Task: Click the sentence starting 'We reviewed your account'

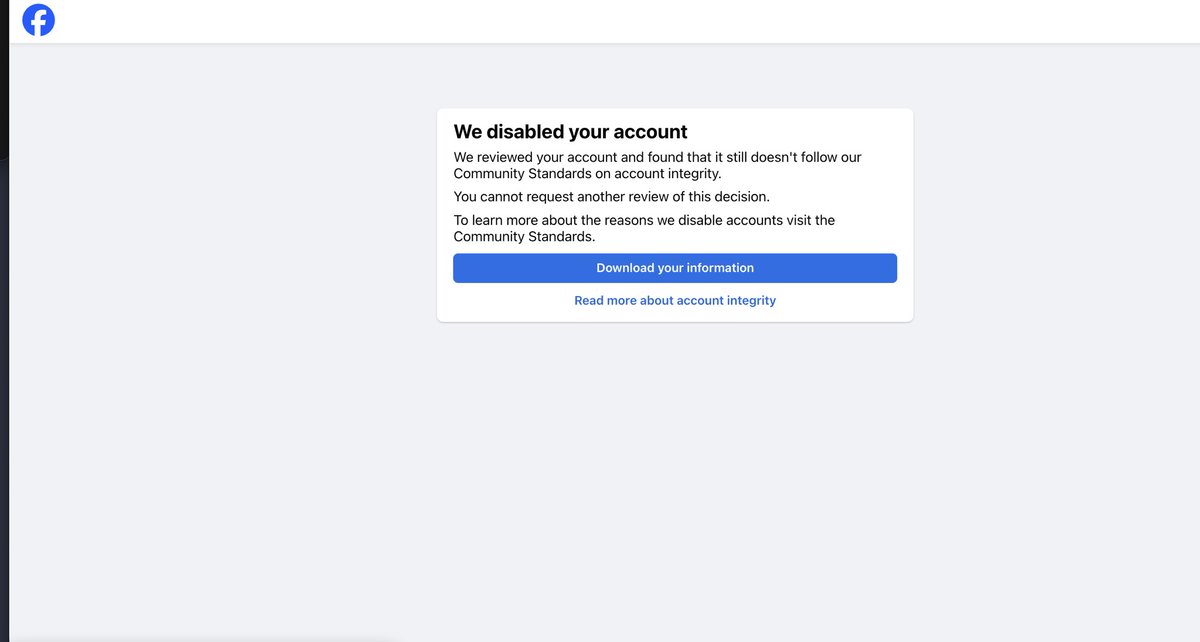Action: [x=657, y=165]
